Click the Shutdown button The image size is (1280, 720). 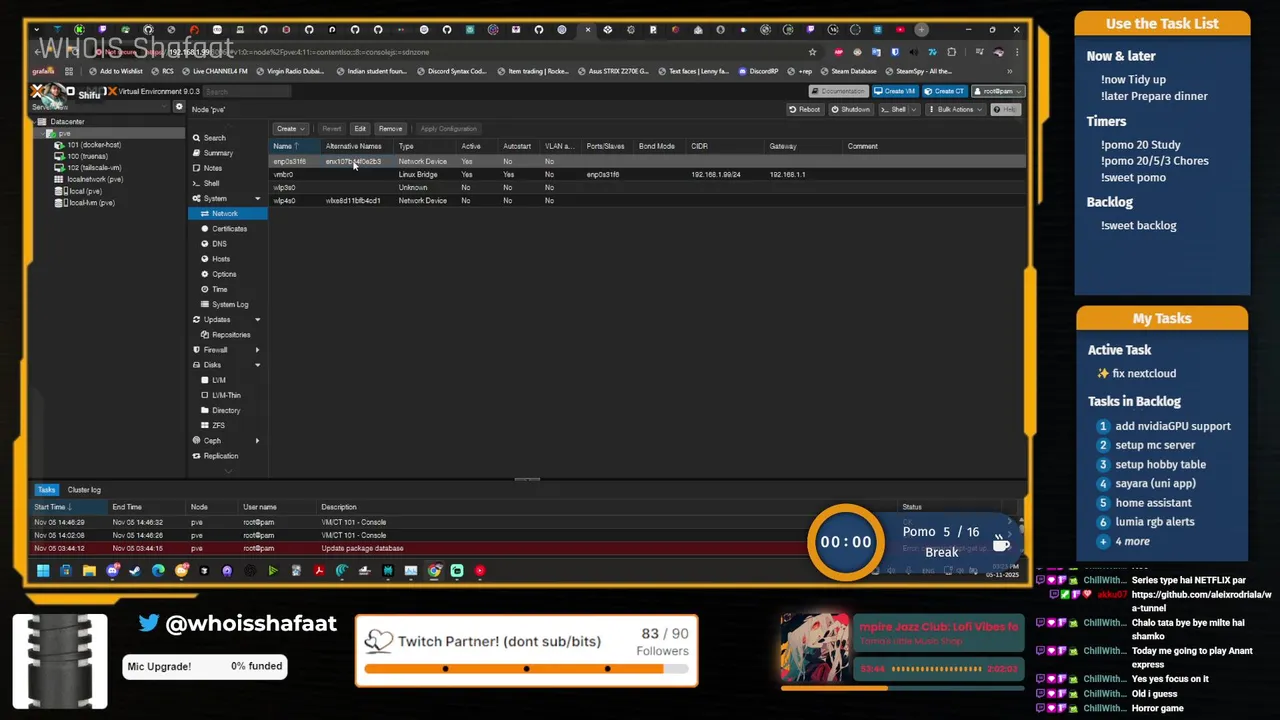[x=851, y=110]
